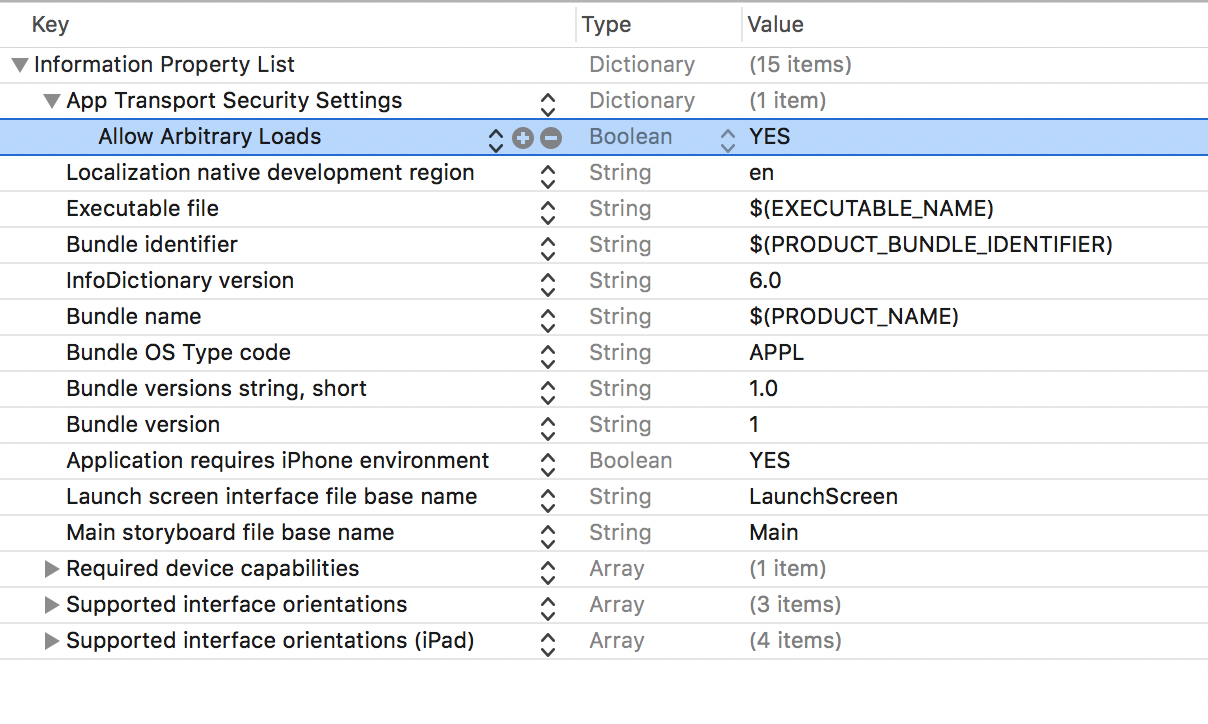Open the Type dropdown for Allow Arbitrary Loads
Screen dimensions: 1208x724
click(x=727, y=137)
